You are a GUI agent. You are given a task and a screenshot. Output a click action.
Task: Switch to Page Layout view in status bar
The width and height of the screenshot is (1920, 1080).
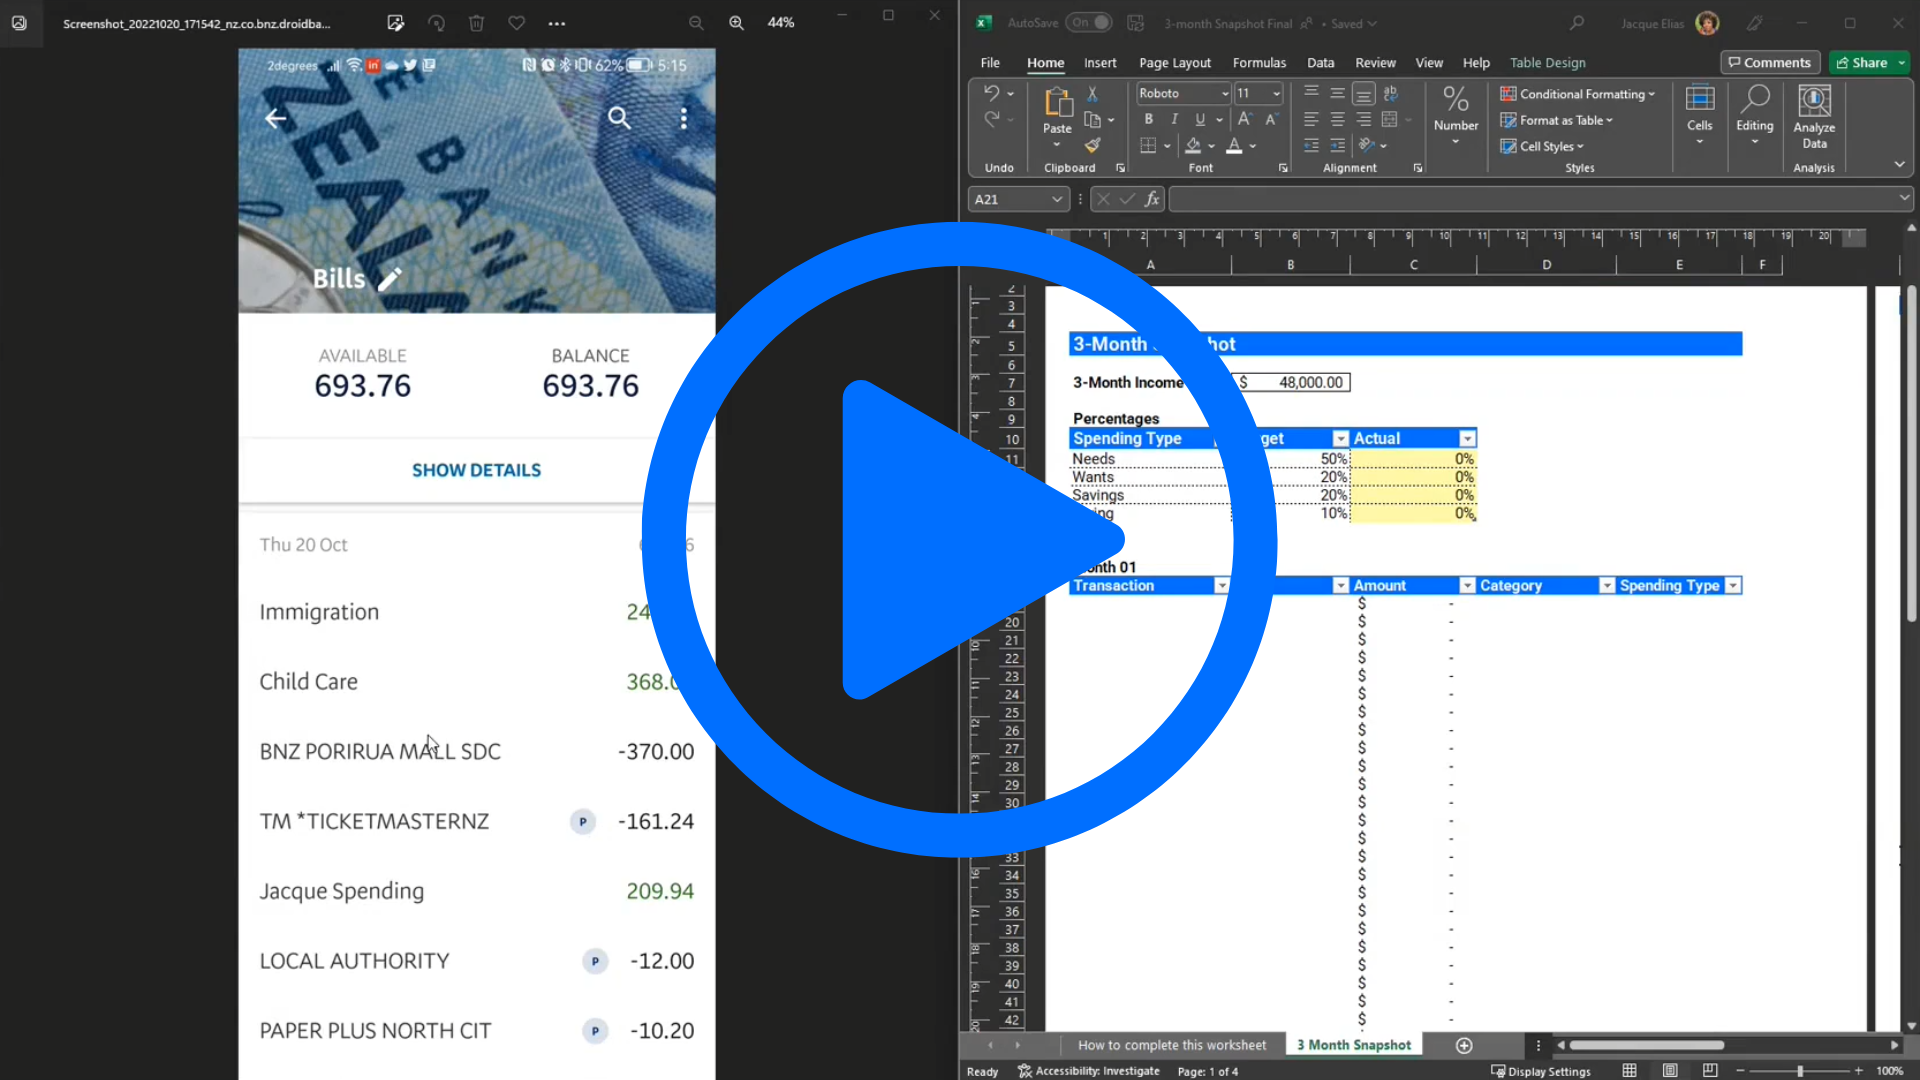1670,1071
